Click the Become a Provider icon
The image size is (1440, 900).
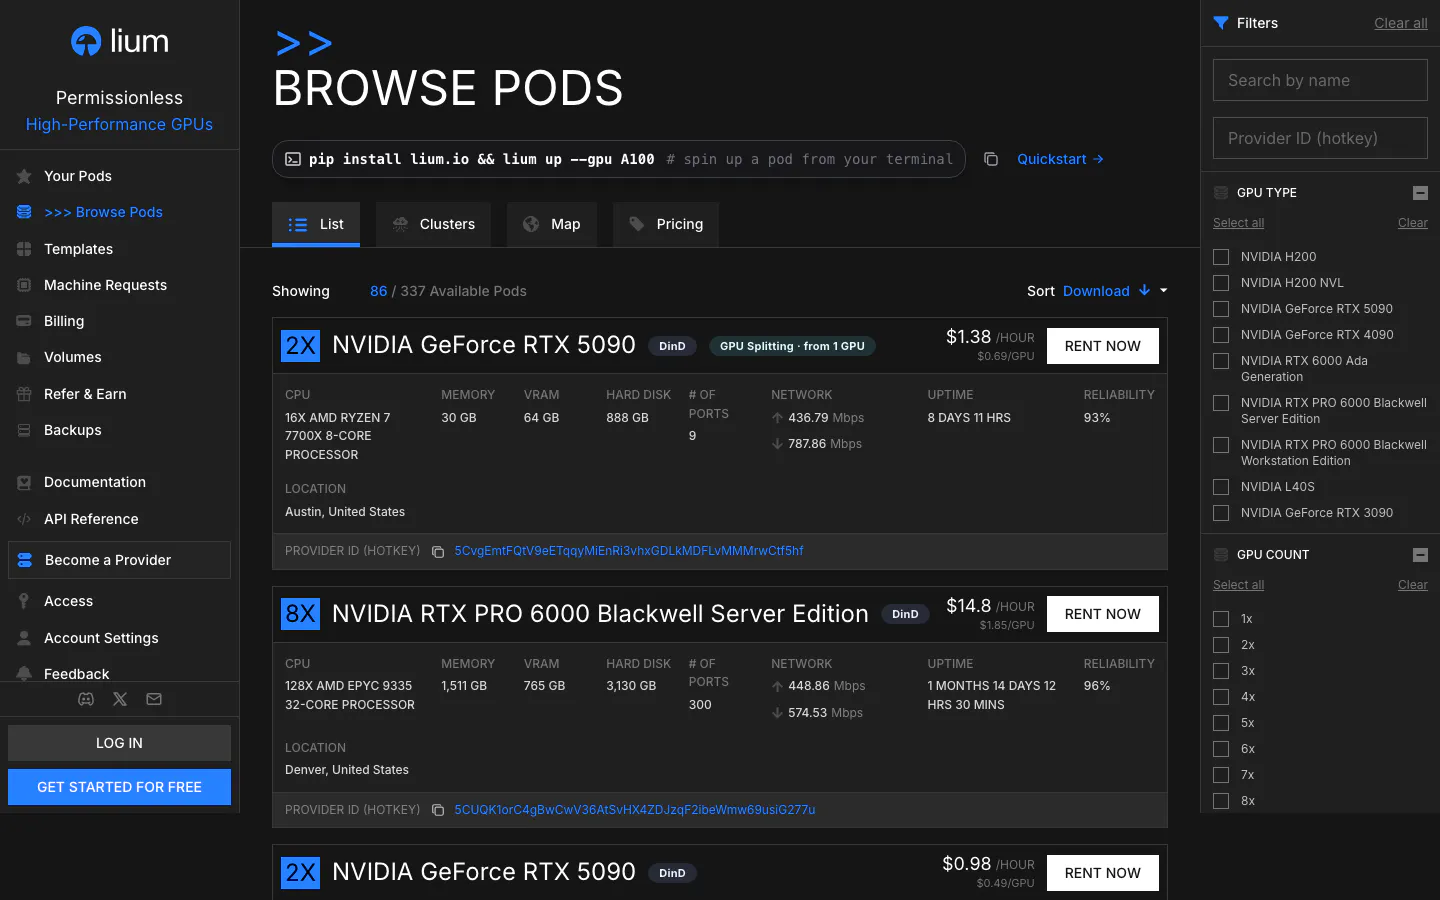(x=25, y=560)
